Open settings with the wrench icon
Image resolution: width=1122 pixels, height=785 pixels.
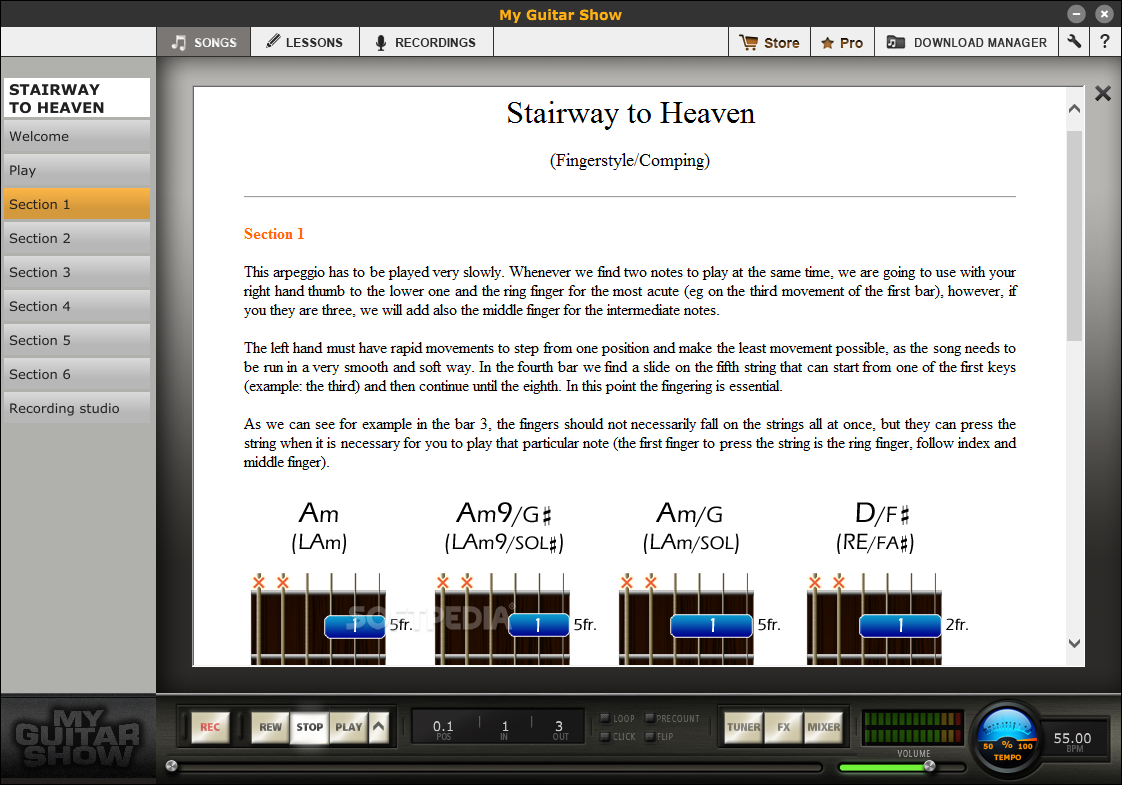click(1074, 42)
